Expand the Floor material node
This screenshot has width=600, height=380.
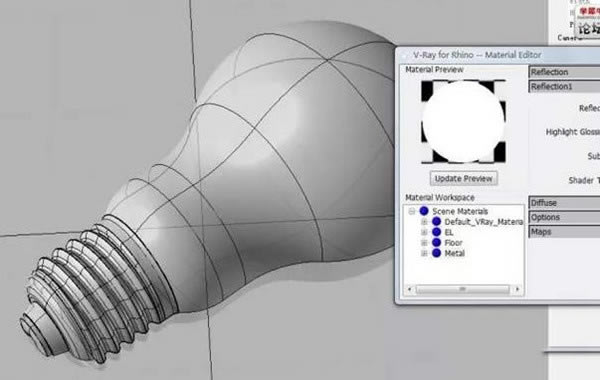click(424, 243)
